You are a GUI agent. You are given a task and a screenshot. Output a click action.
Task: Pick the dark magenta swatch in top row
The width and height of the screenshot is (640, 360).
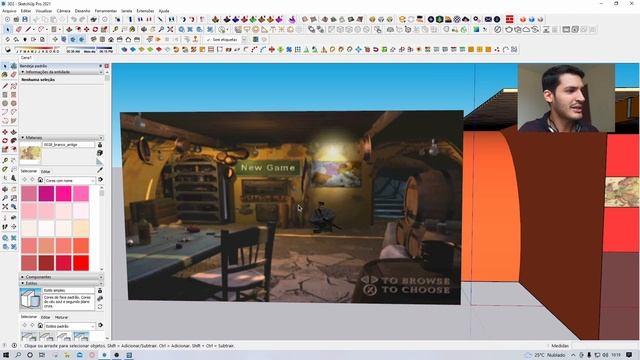(x=46, y=193)
